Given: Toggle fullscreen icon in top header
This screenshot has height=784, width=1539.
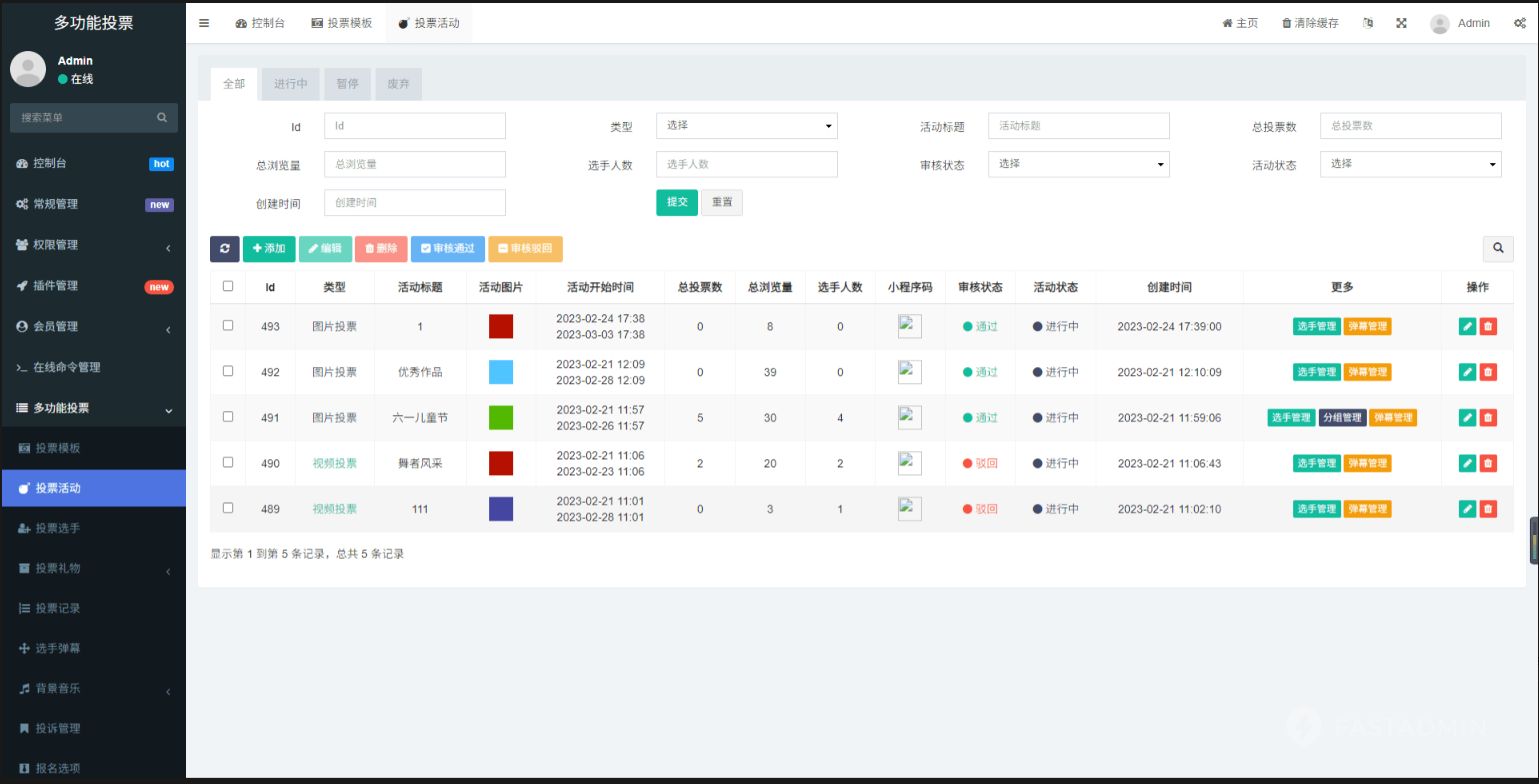Looking at the screenshot, I should [1401, 23].
